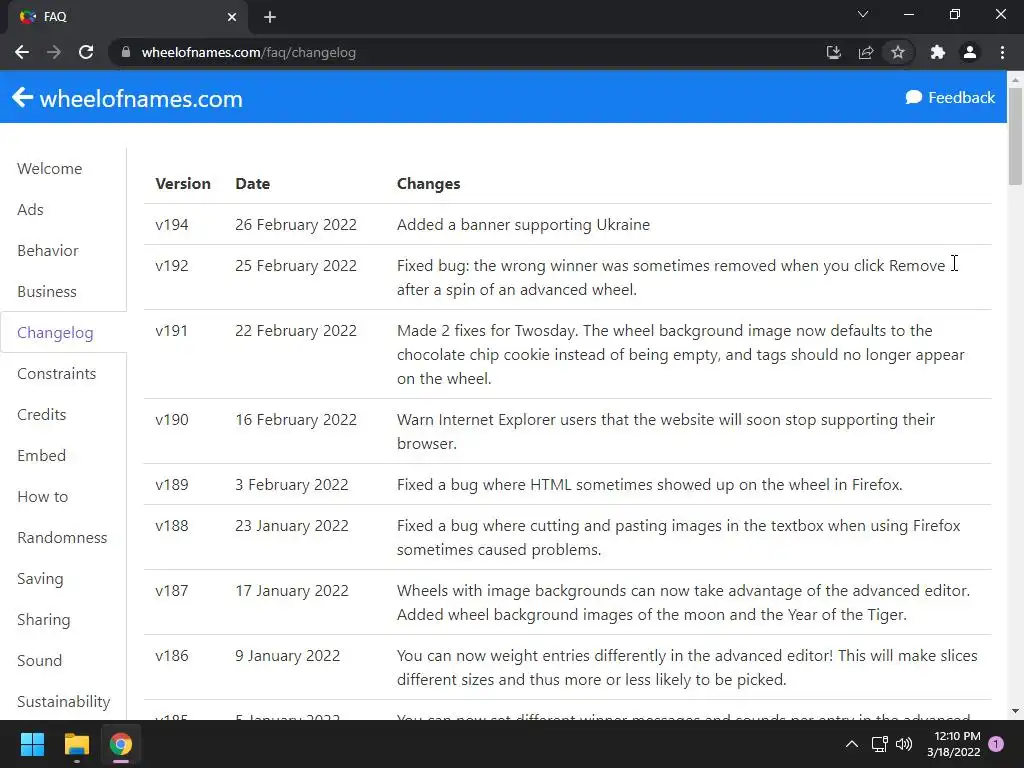Open the Saving FAQ section

[40, 579]
